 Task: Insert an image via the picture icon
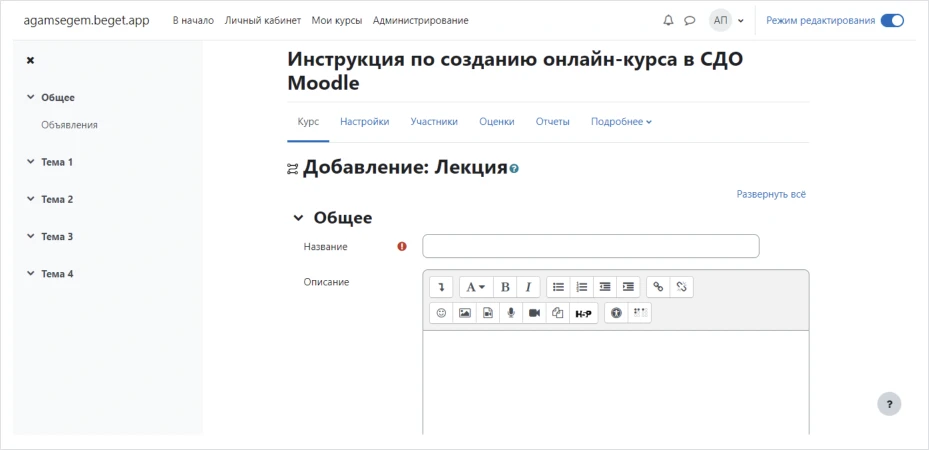(x=464, y=313)
